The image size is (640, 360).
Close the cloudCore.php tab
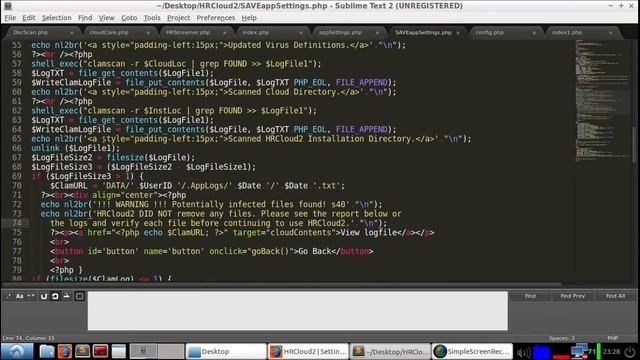[148, 33]
